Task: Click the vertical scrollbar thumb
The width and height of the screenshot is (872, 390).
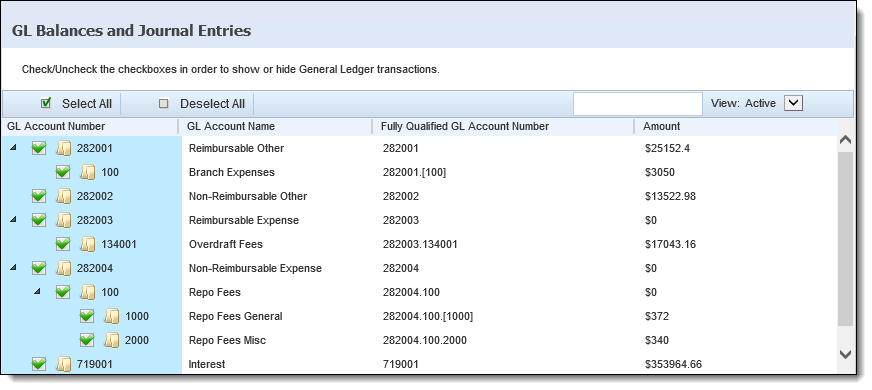Action: (845, 238)
